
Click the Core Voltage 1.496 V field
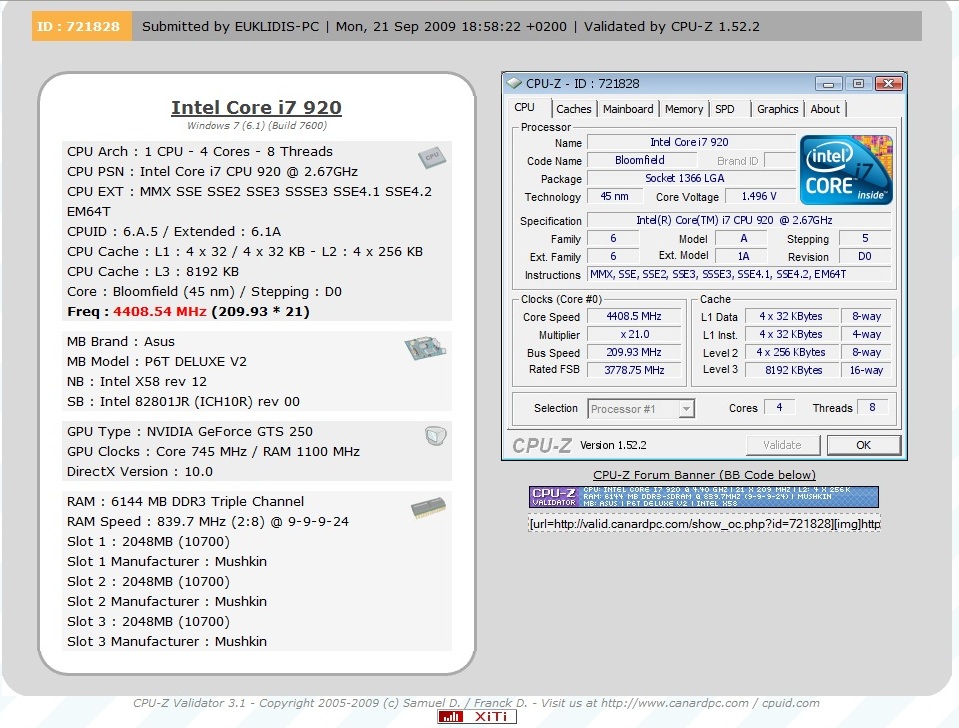[760, 196]
